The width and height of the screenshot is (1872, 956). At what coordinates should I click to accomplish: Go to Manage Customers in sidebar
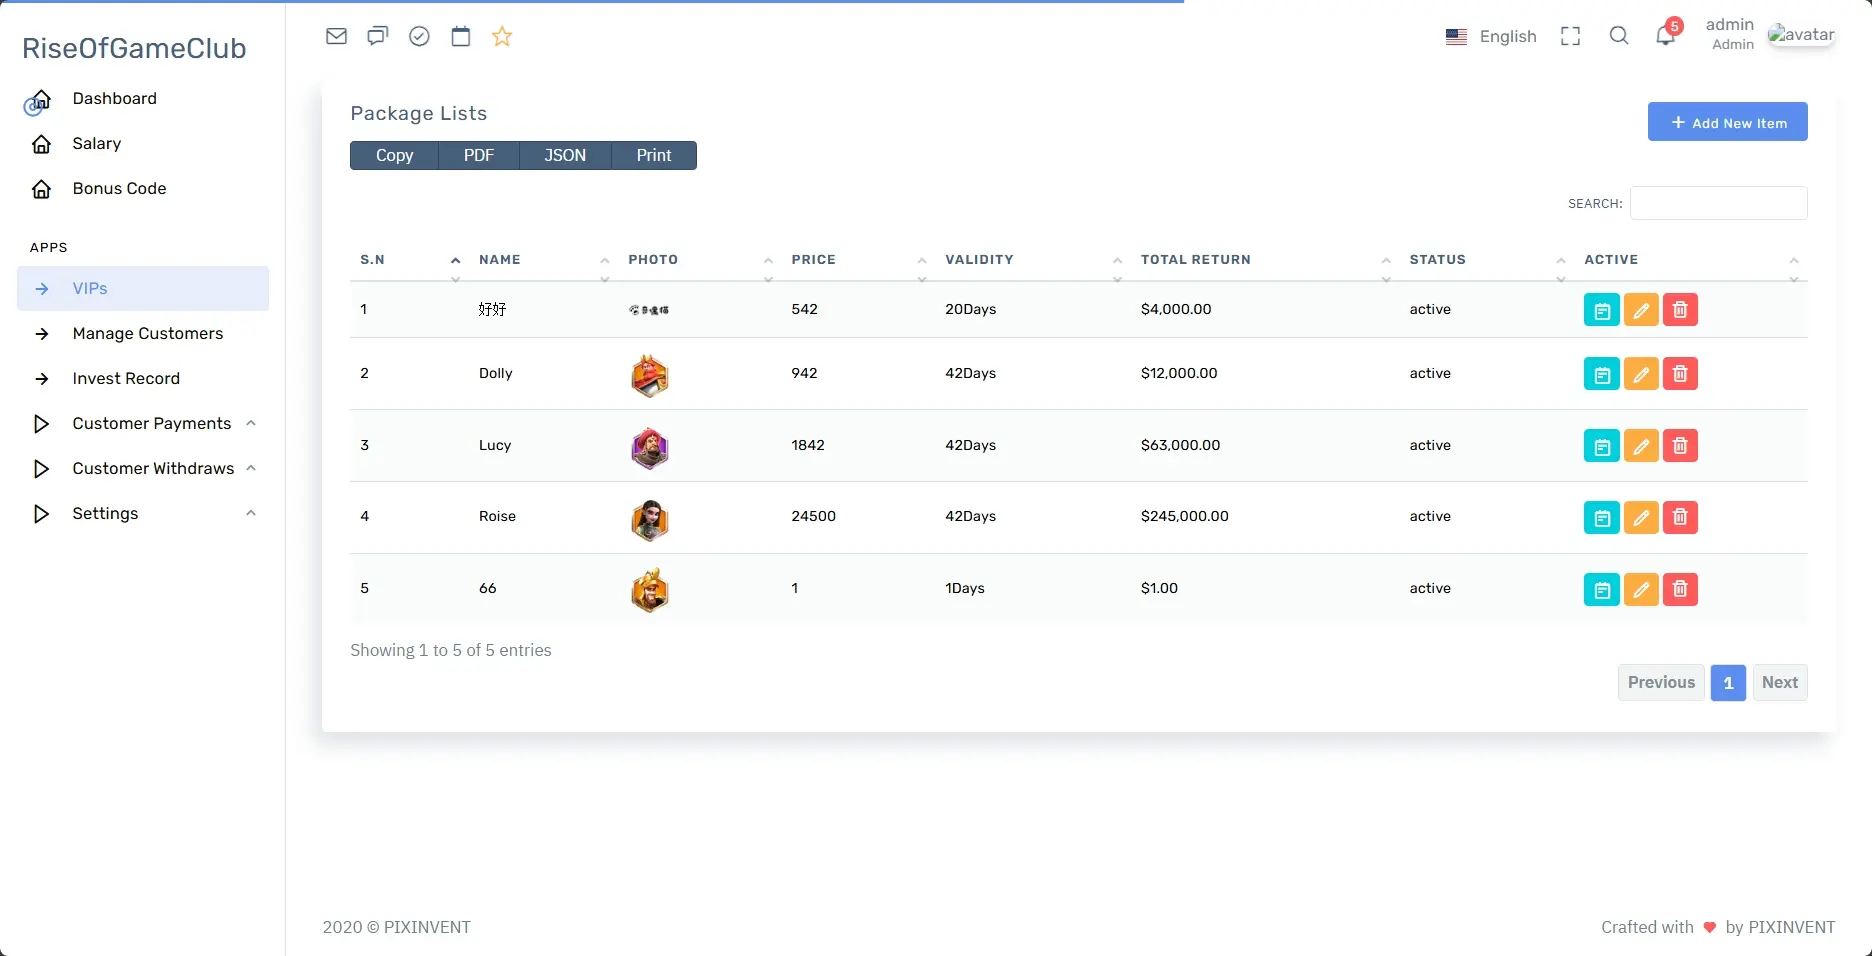[x=147, y=334]
